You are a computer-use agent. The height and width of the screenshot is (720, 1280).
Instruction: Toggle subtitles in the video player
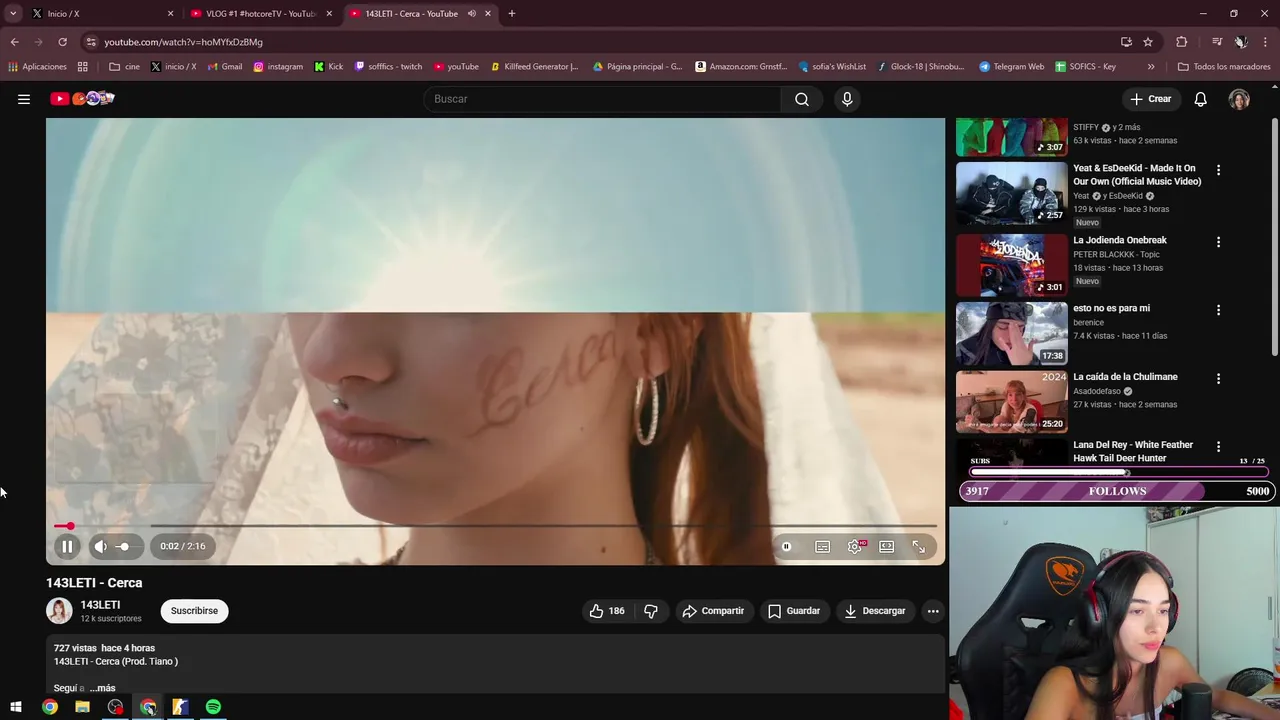pos(822,547)
